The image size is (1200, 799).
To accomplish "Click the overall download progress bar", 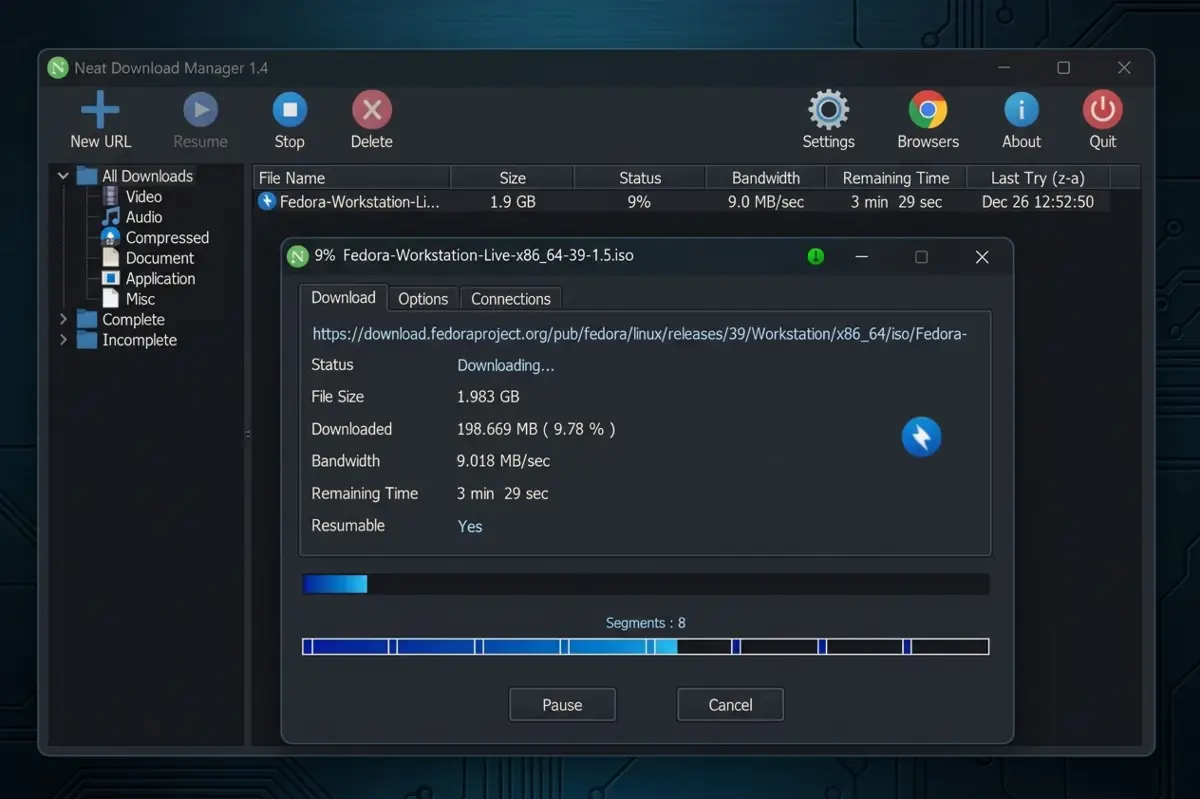I will click(646, 584).
